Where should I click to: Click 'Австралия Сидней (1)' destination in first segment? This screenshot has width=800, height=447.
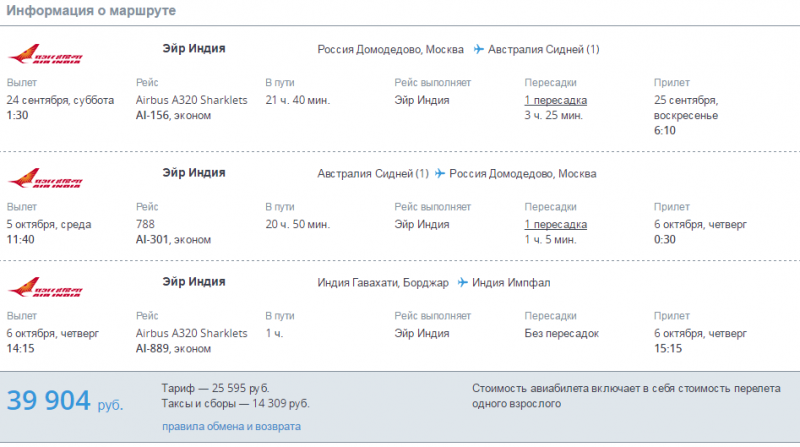point(543,49)
